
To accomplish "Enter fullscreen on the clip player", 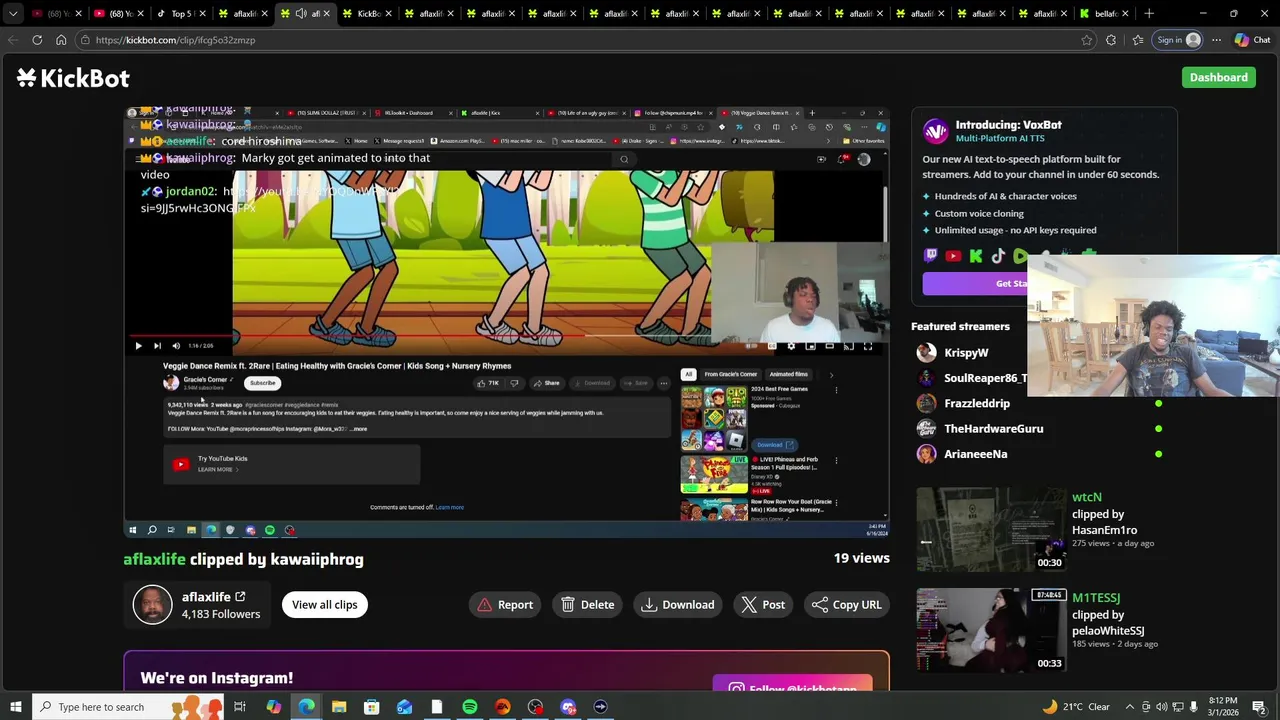I will (x=868, y=346).
